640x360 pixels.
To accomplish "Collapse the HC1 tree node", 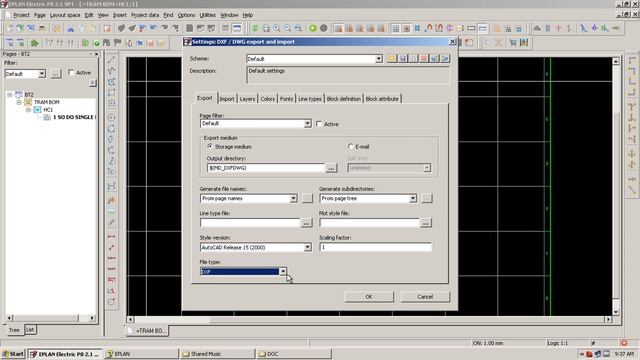I will click(28, 110).
